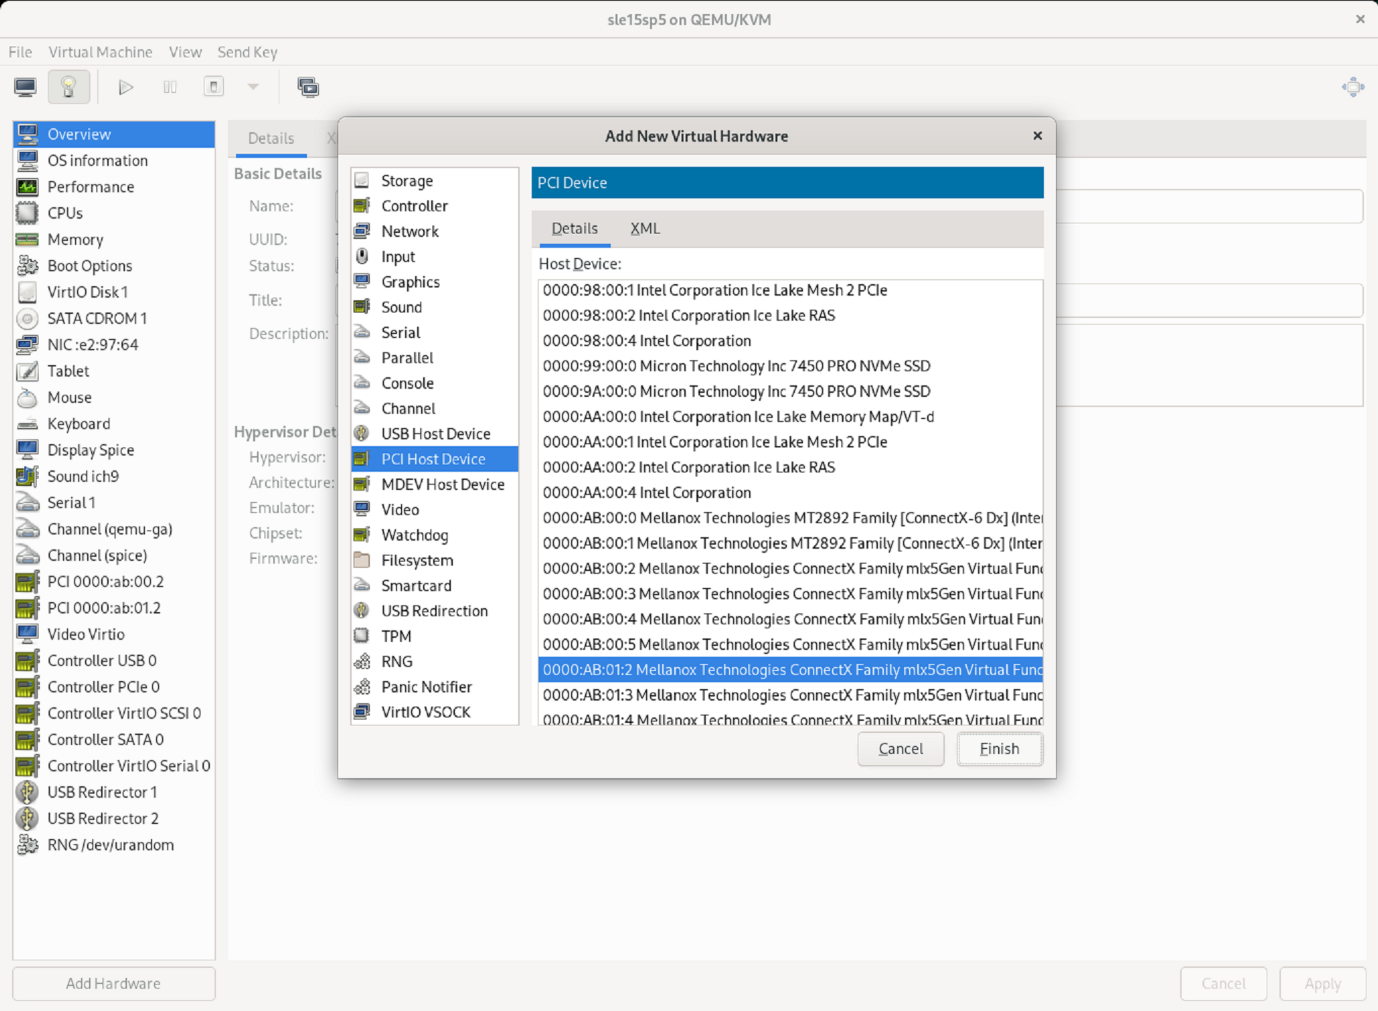Select USB Host Device hardware type
Viewport: 1378px width, 1011px height.
[435, 434]
